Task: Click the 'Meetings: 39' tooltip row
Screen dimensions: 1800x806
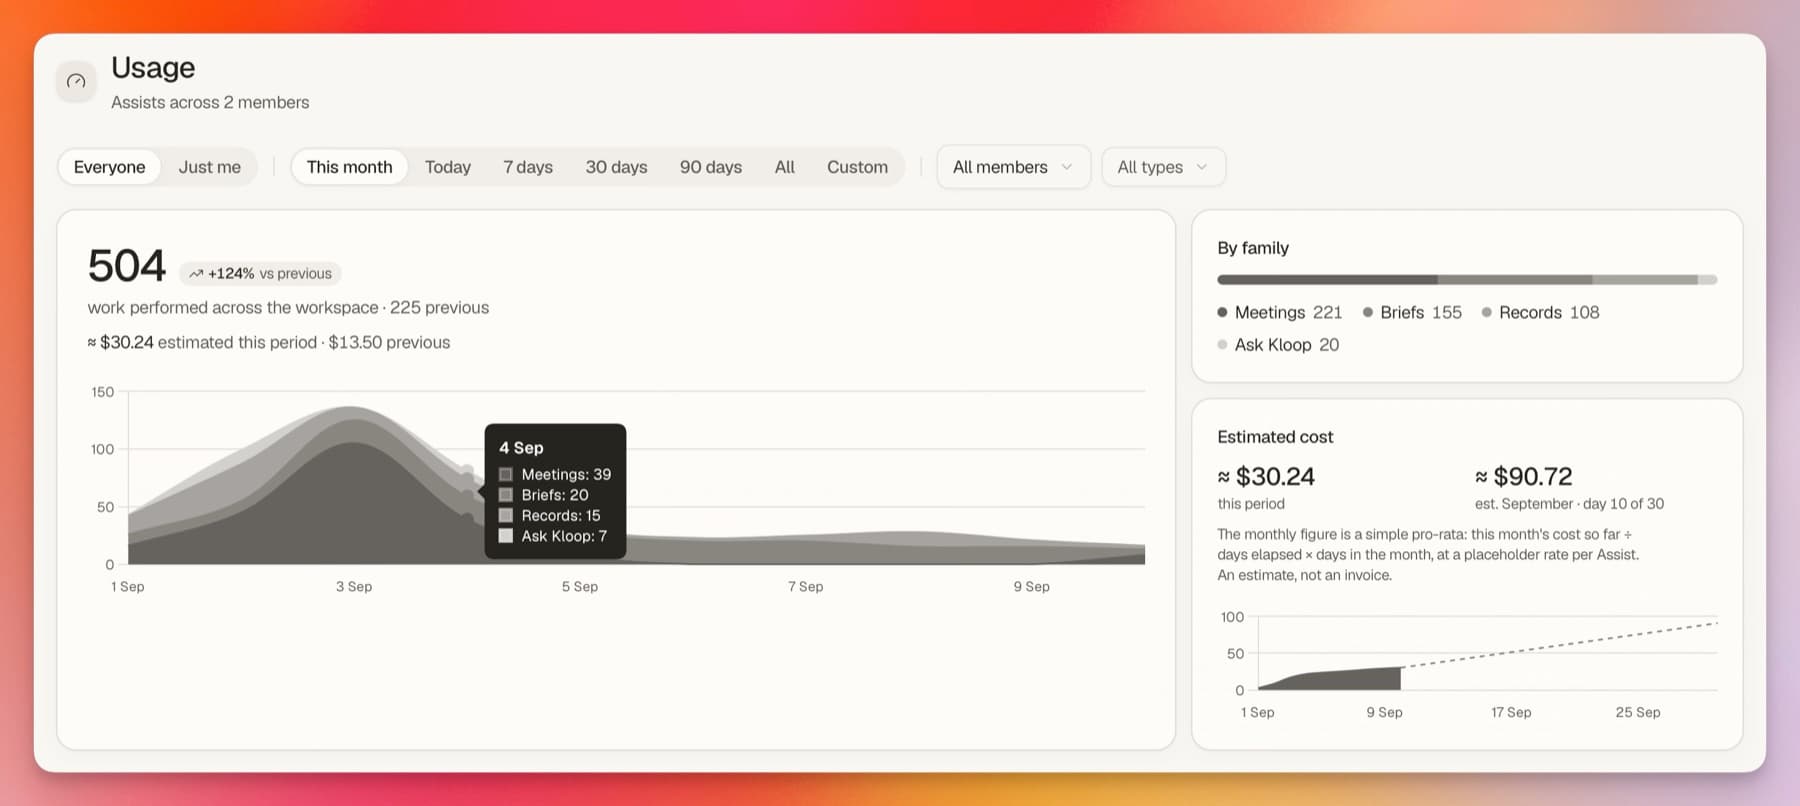Action: click(555, 474)
